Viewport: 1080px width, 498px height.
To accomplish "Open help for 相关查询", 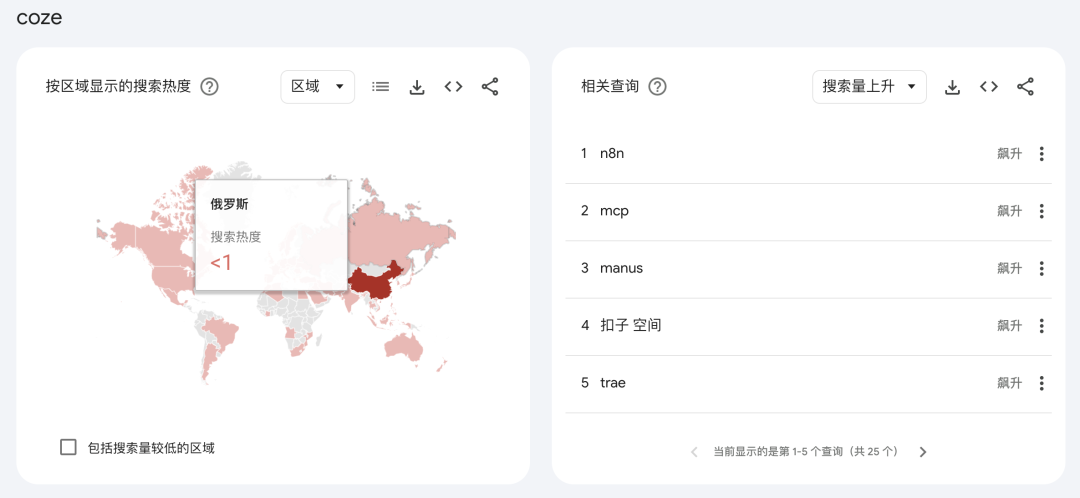I will [657, 87].
